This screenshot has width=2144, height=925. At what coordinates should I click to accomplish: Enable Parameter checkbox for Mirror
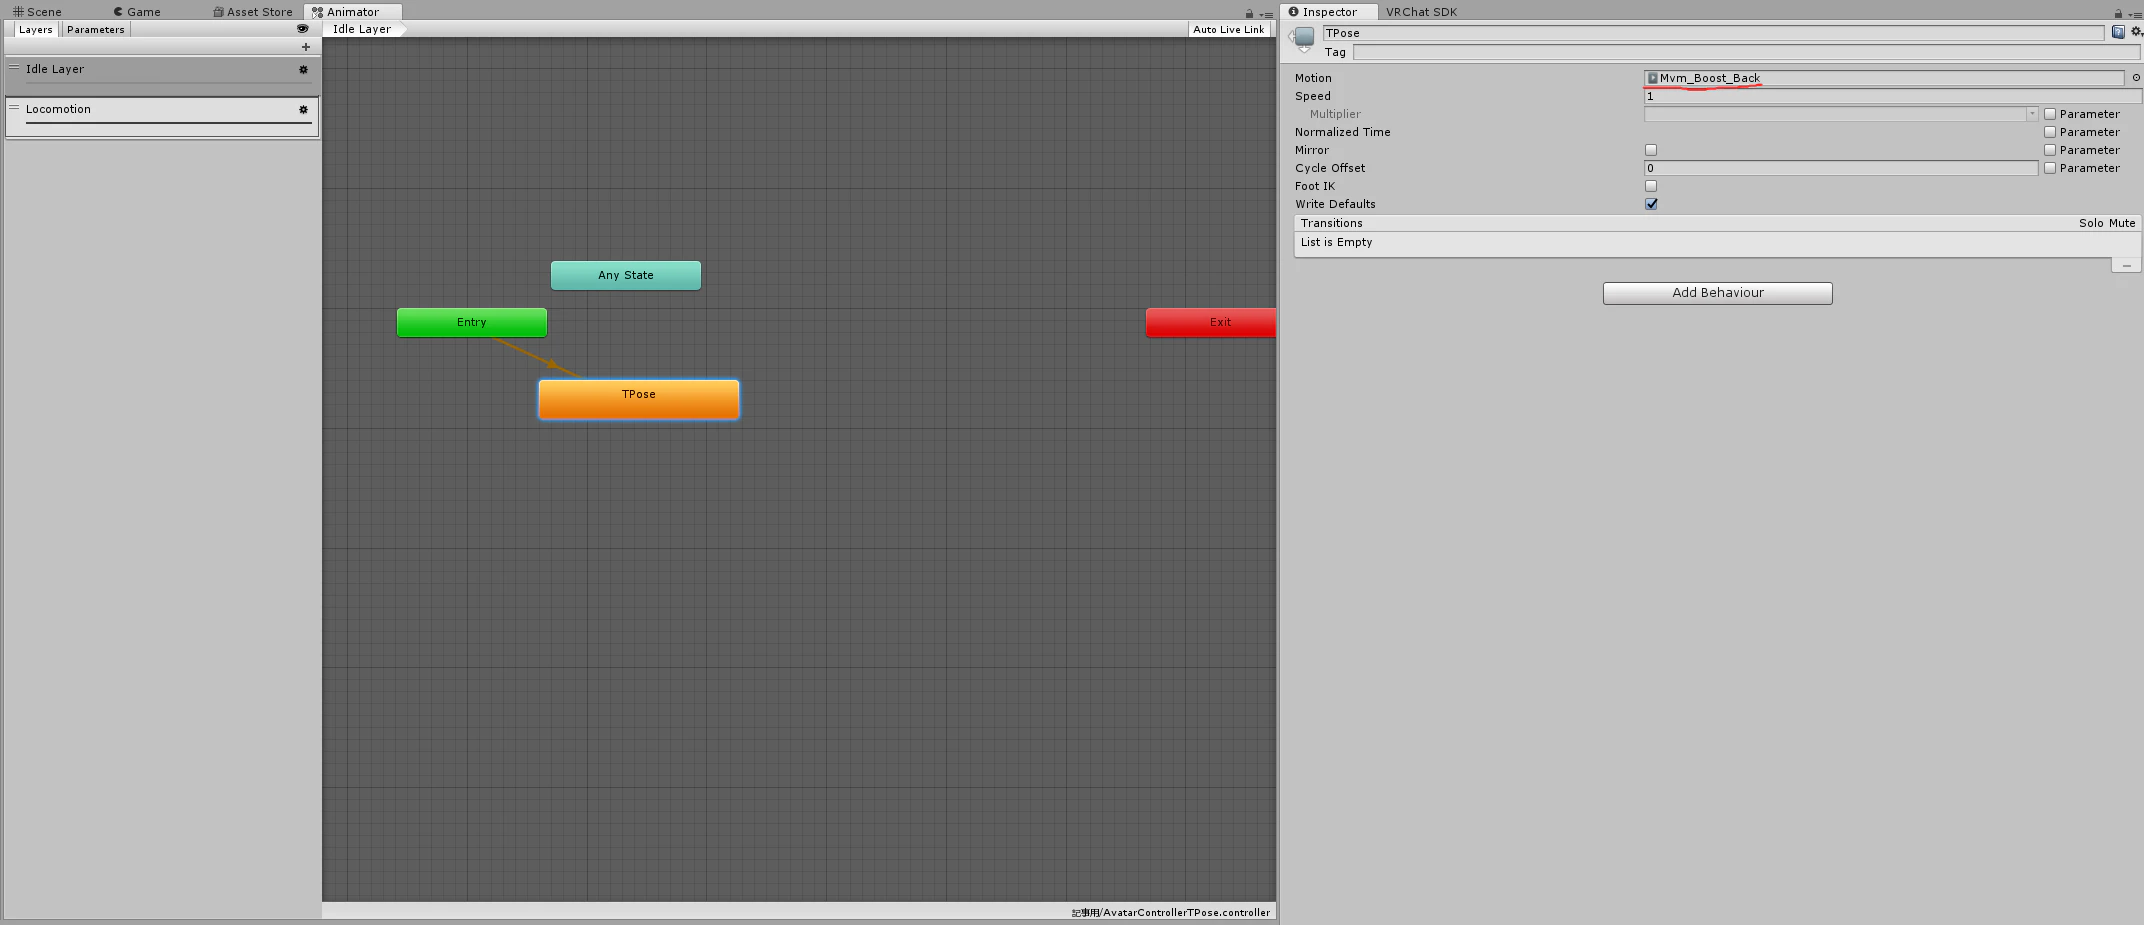coord(2050,150)
